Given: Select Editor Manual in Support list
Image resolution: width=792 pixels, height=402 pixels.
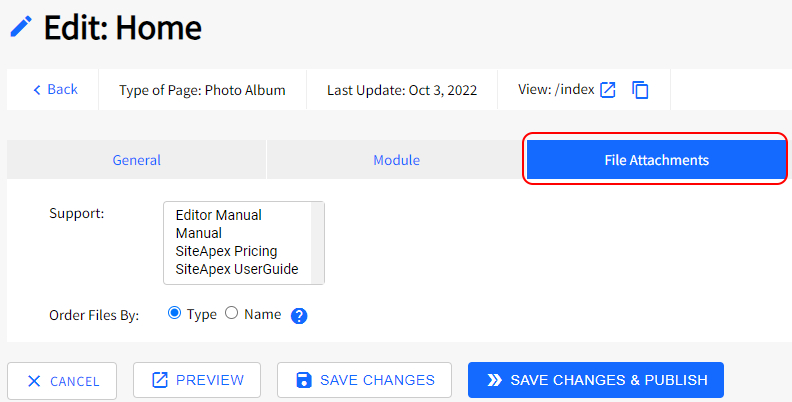Looking at the screenshot, I should click(218, 215).
